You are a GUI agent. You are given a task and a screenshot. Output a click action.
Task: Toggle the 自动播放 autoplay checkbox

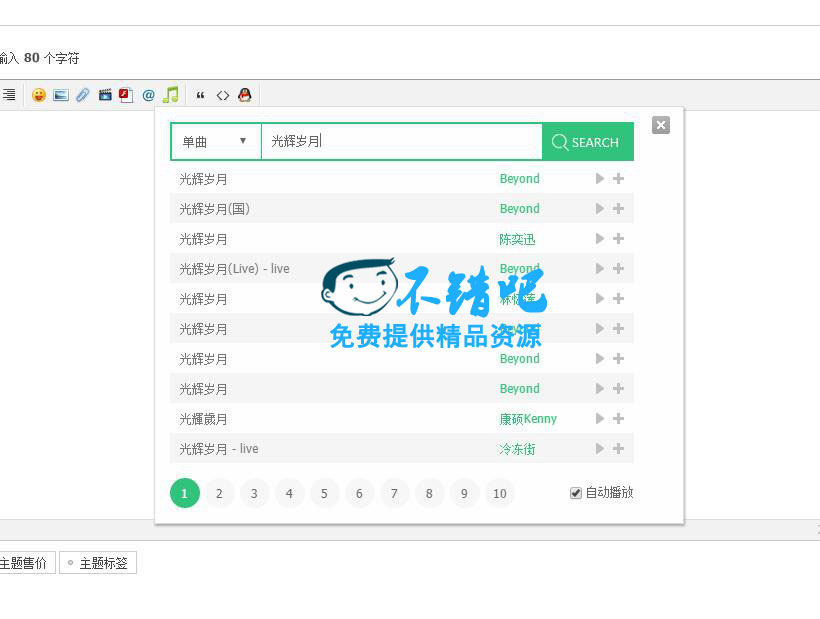point(576,493)
